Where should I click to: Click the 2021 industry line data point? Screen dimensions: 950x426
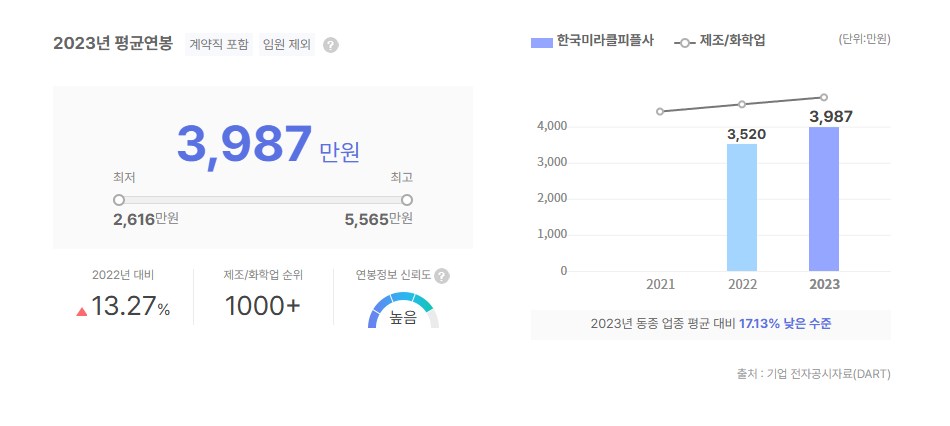point(660,111)
